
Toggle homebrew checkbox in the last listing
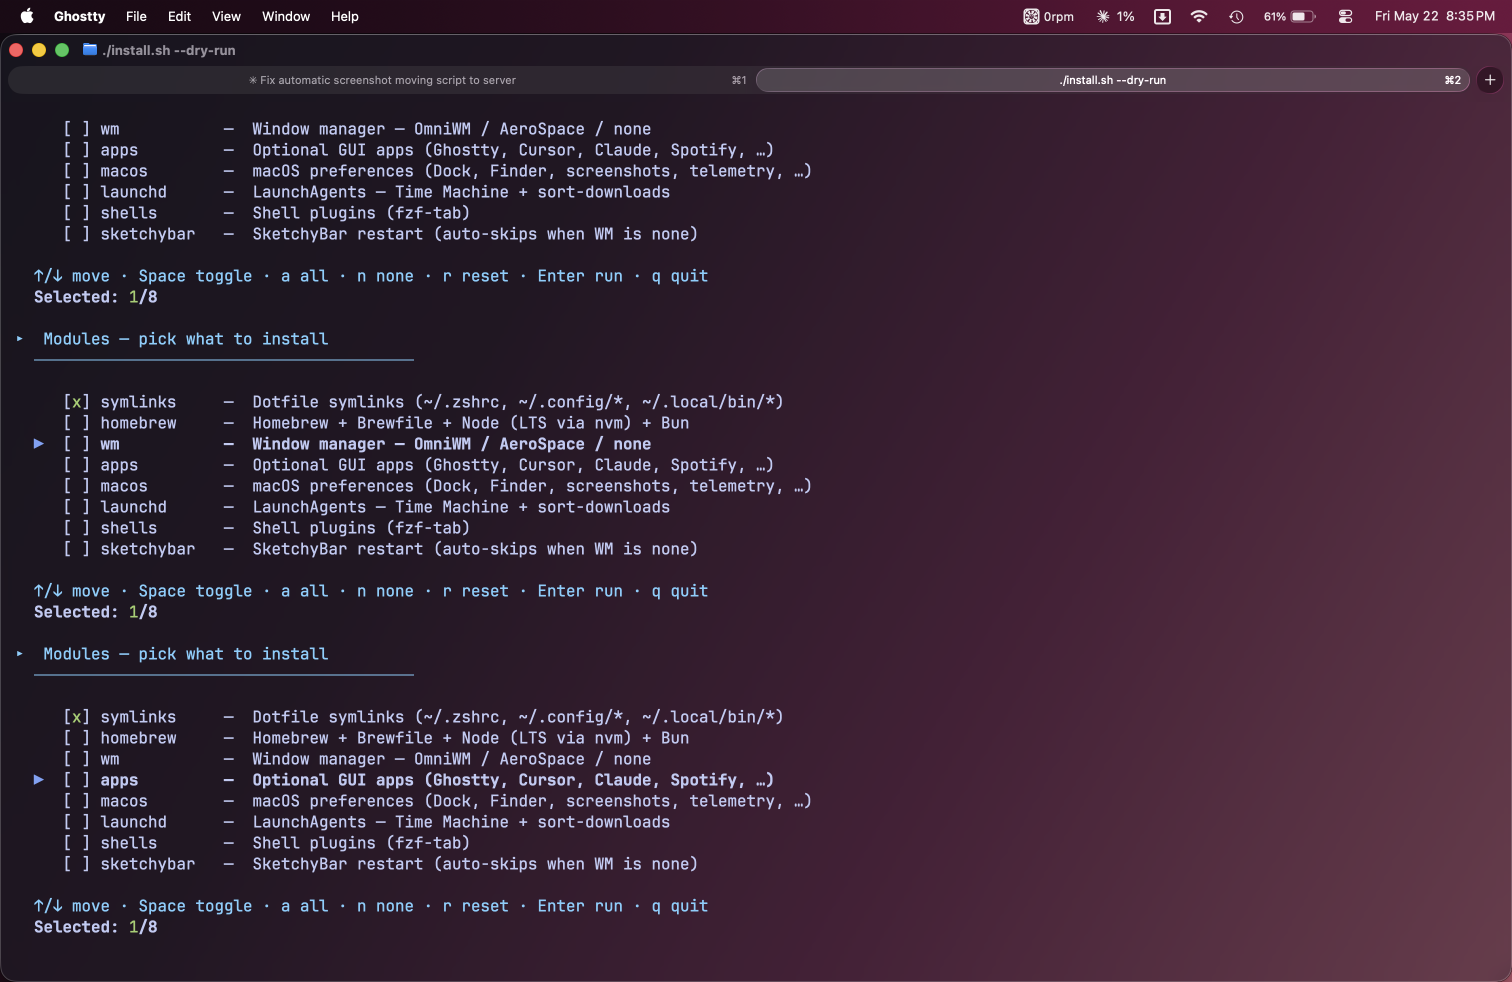(77, 738)
